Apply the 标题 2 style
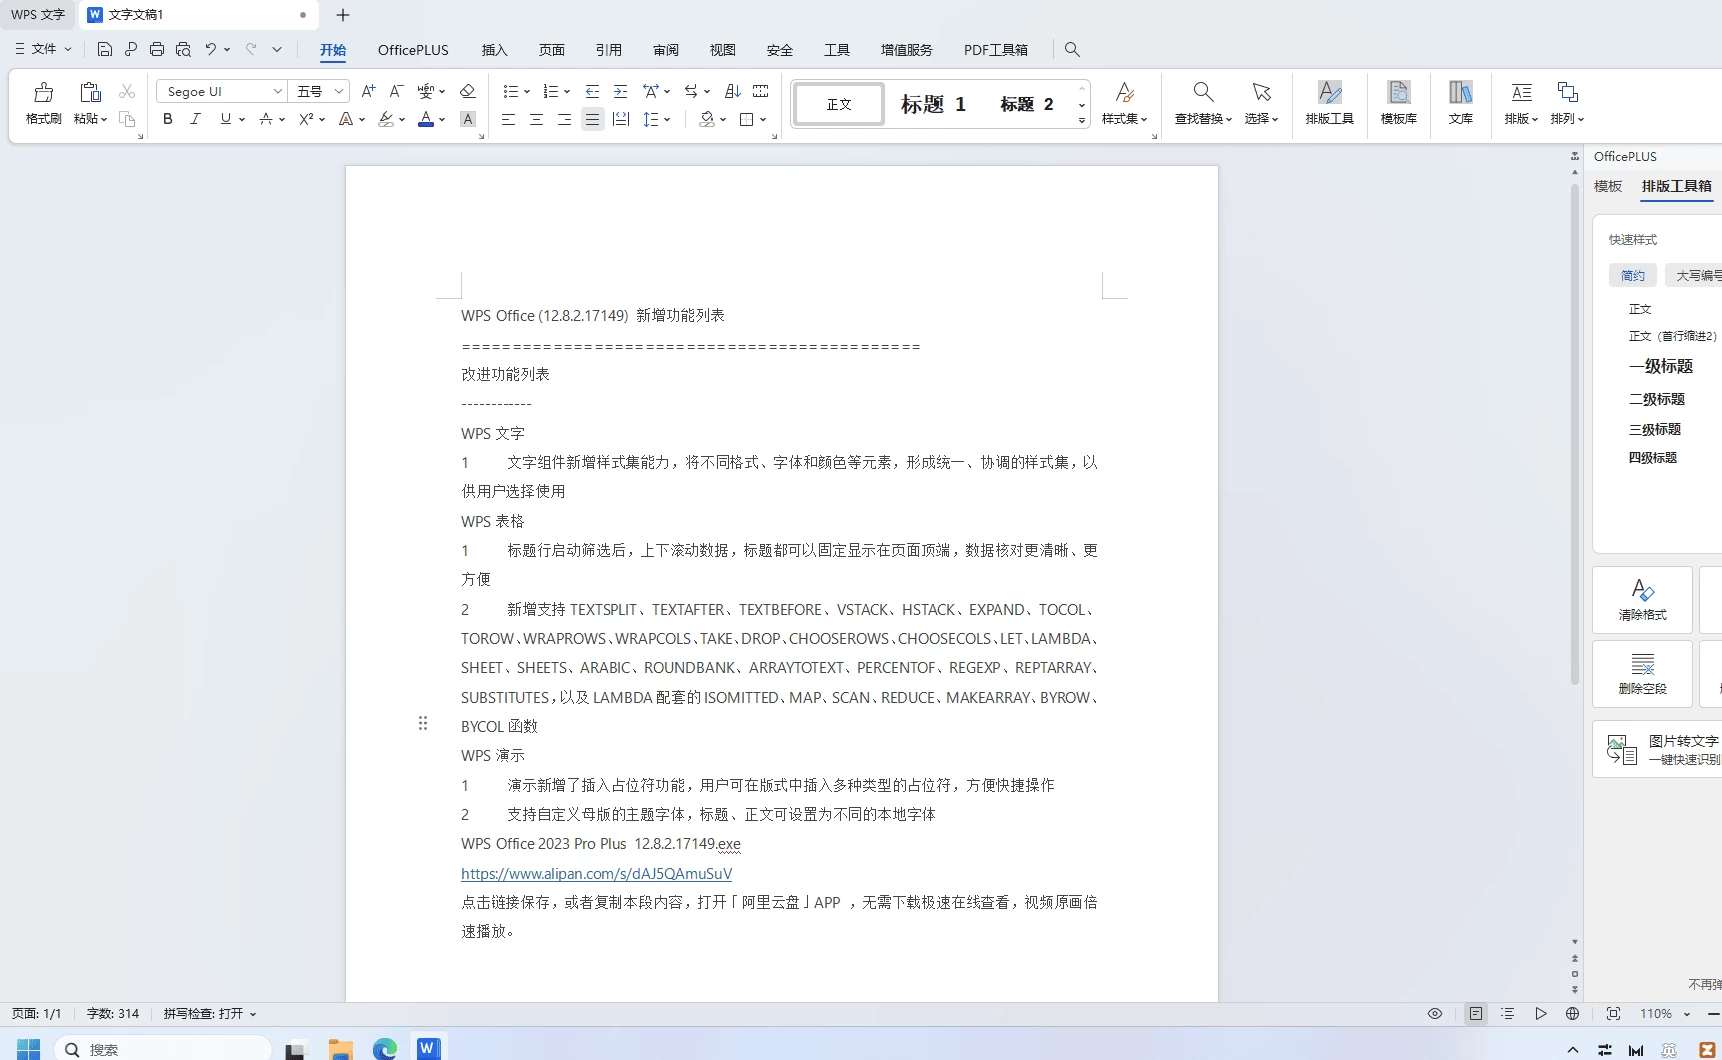 pos(1026,104)
